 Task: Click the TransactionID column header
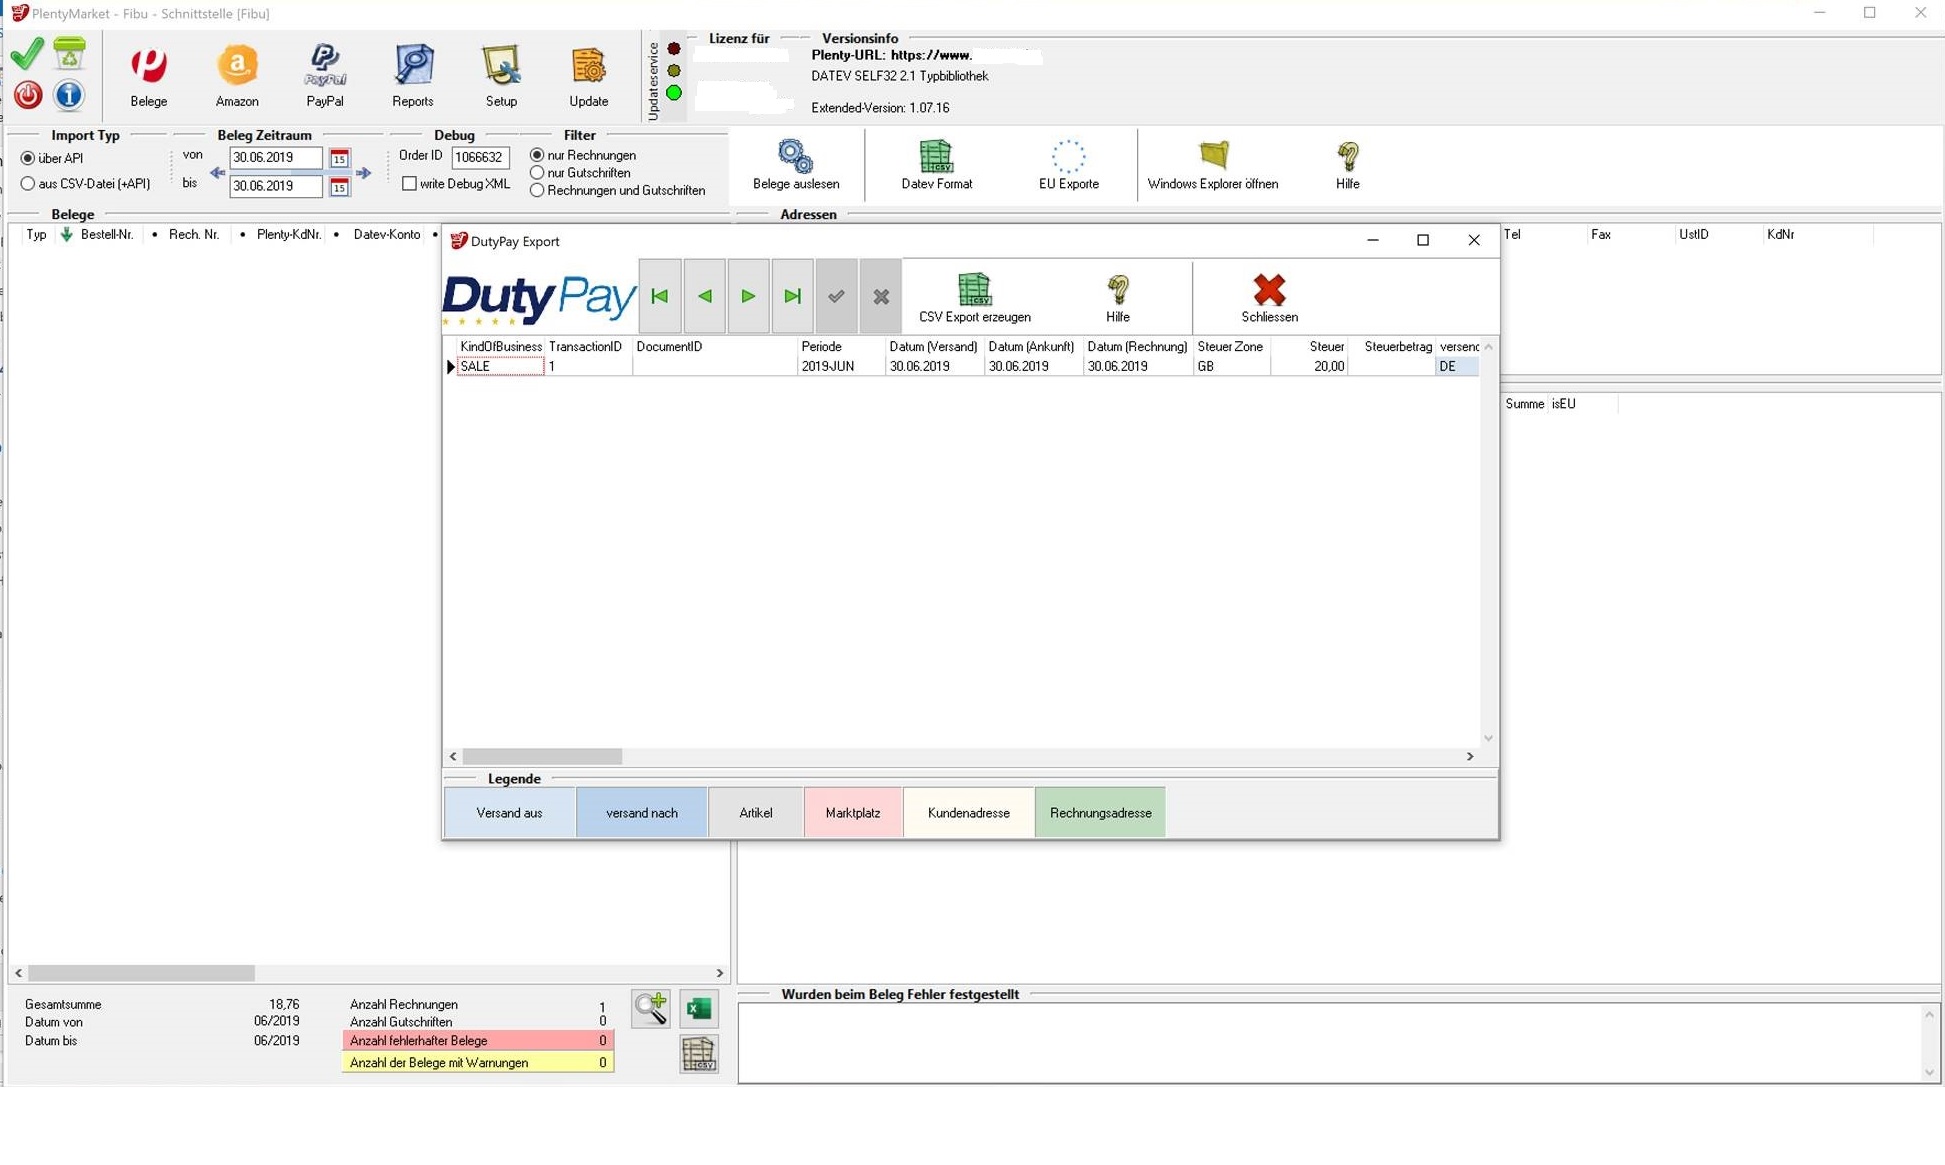[588, 347]
